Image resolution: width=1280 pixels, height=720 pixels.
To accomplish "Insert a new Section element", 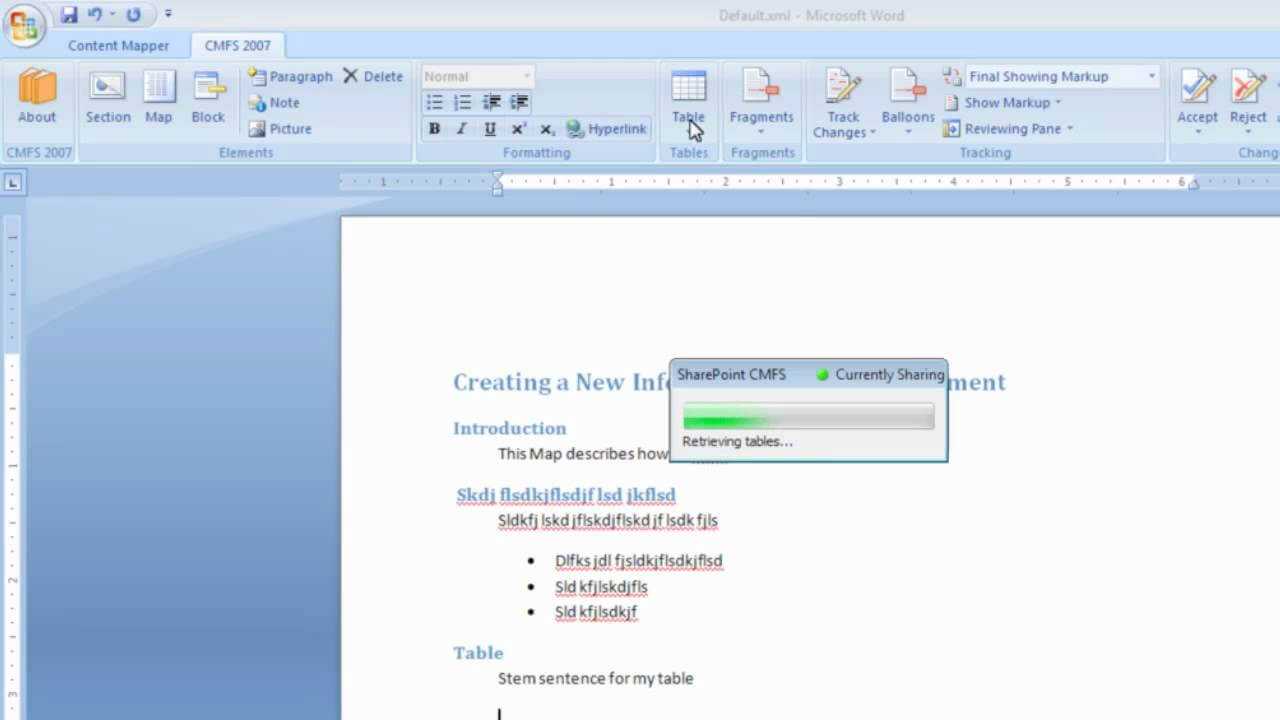I will tap(108, 97).
